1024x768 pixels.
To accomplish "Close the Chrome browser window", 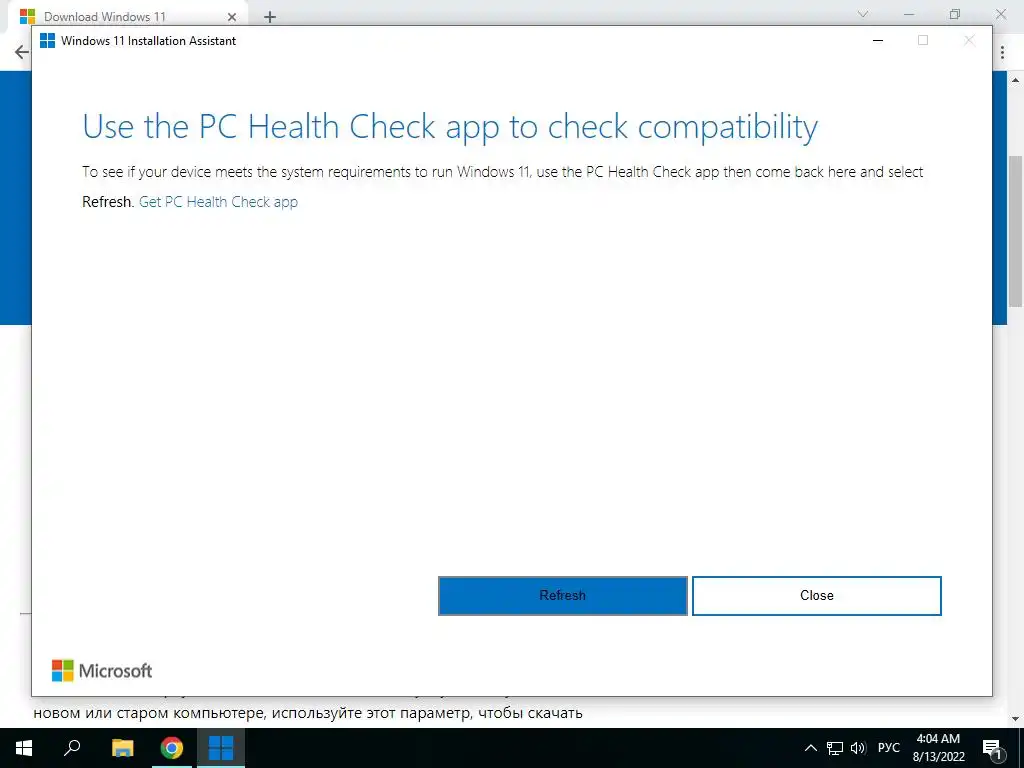I will (x=1000, y=14).
